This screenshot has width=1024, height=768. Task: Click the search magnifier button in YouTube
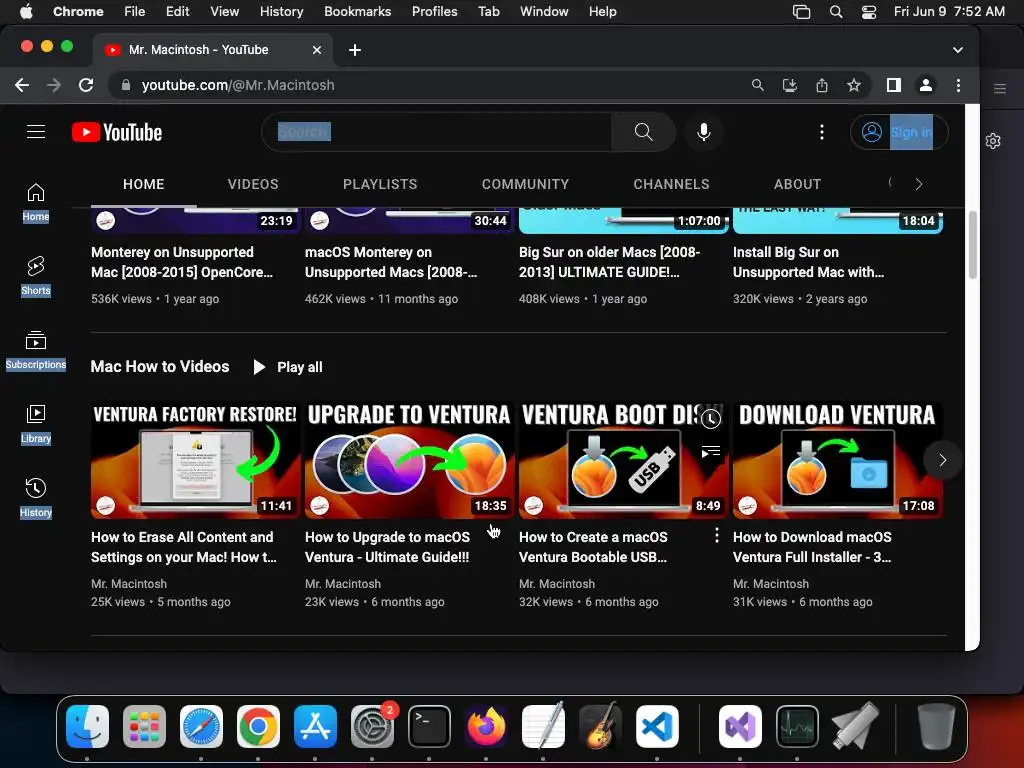643,132
